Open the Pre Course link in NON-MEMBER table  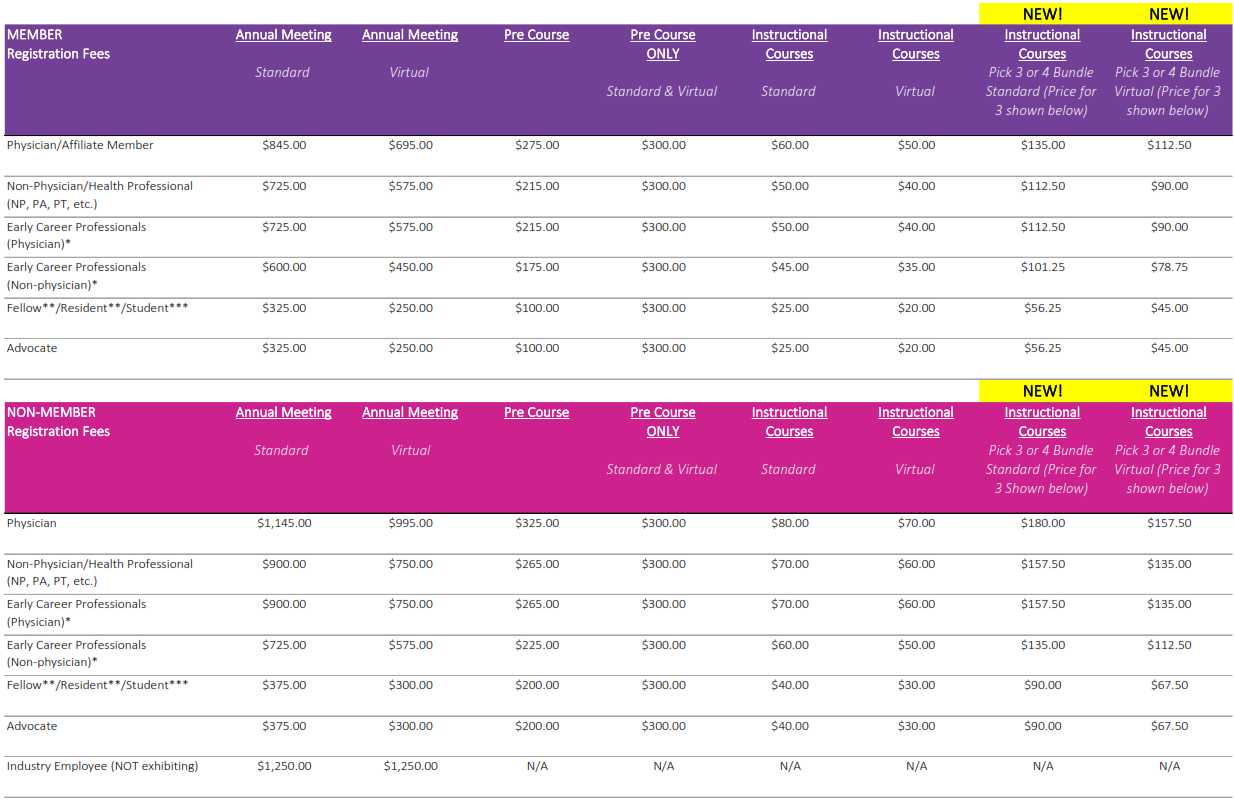tap(536, 412)
